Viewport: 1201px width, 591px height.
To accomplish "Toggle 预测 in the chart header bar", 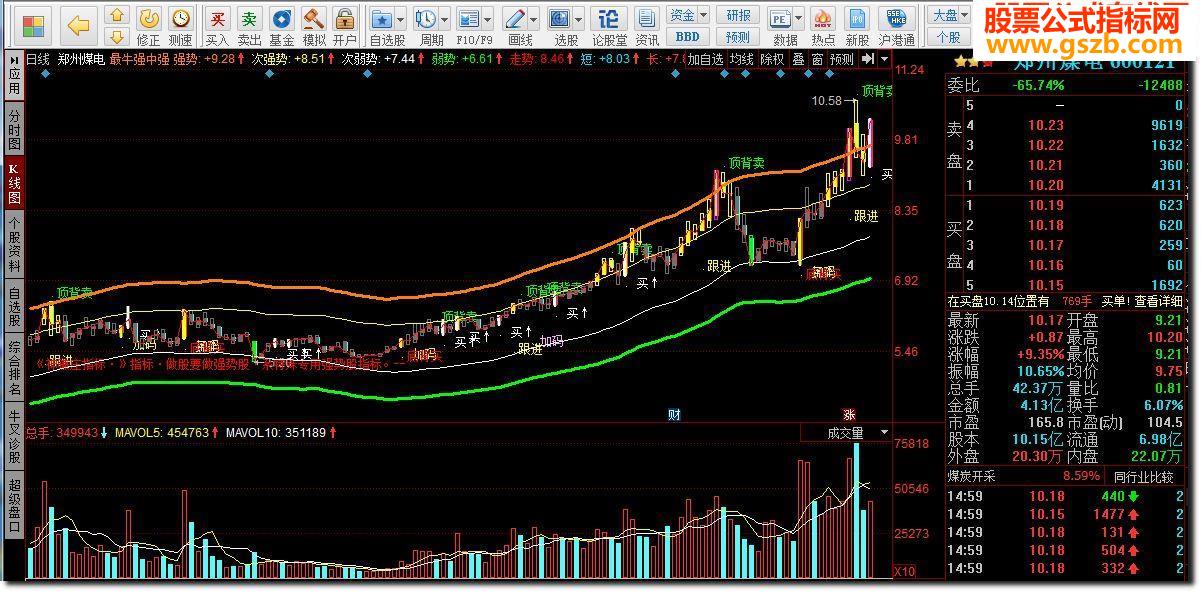I will 842,59.
